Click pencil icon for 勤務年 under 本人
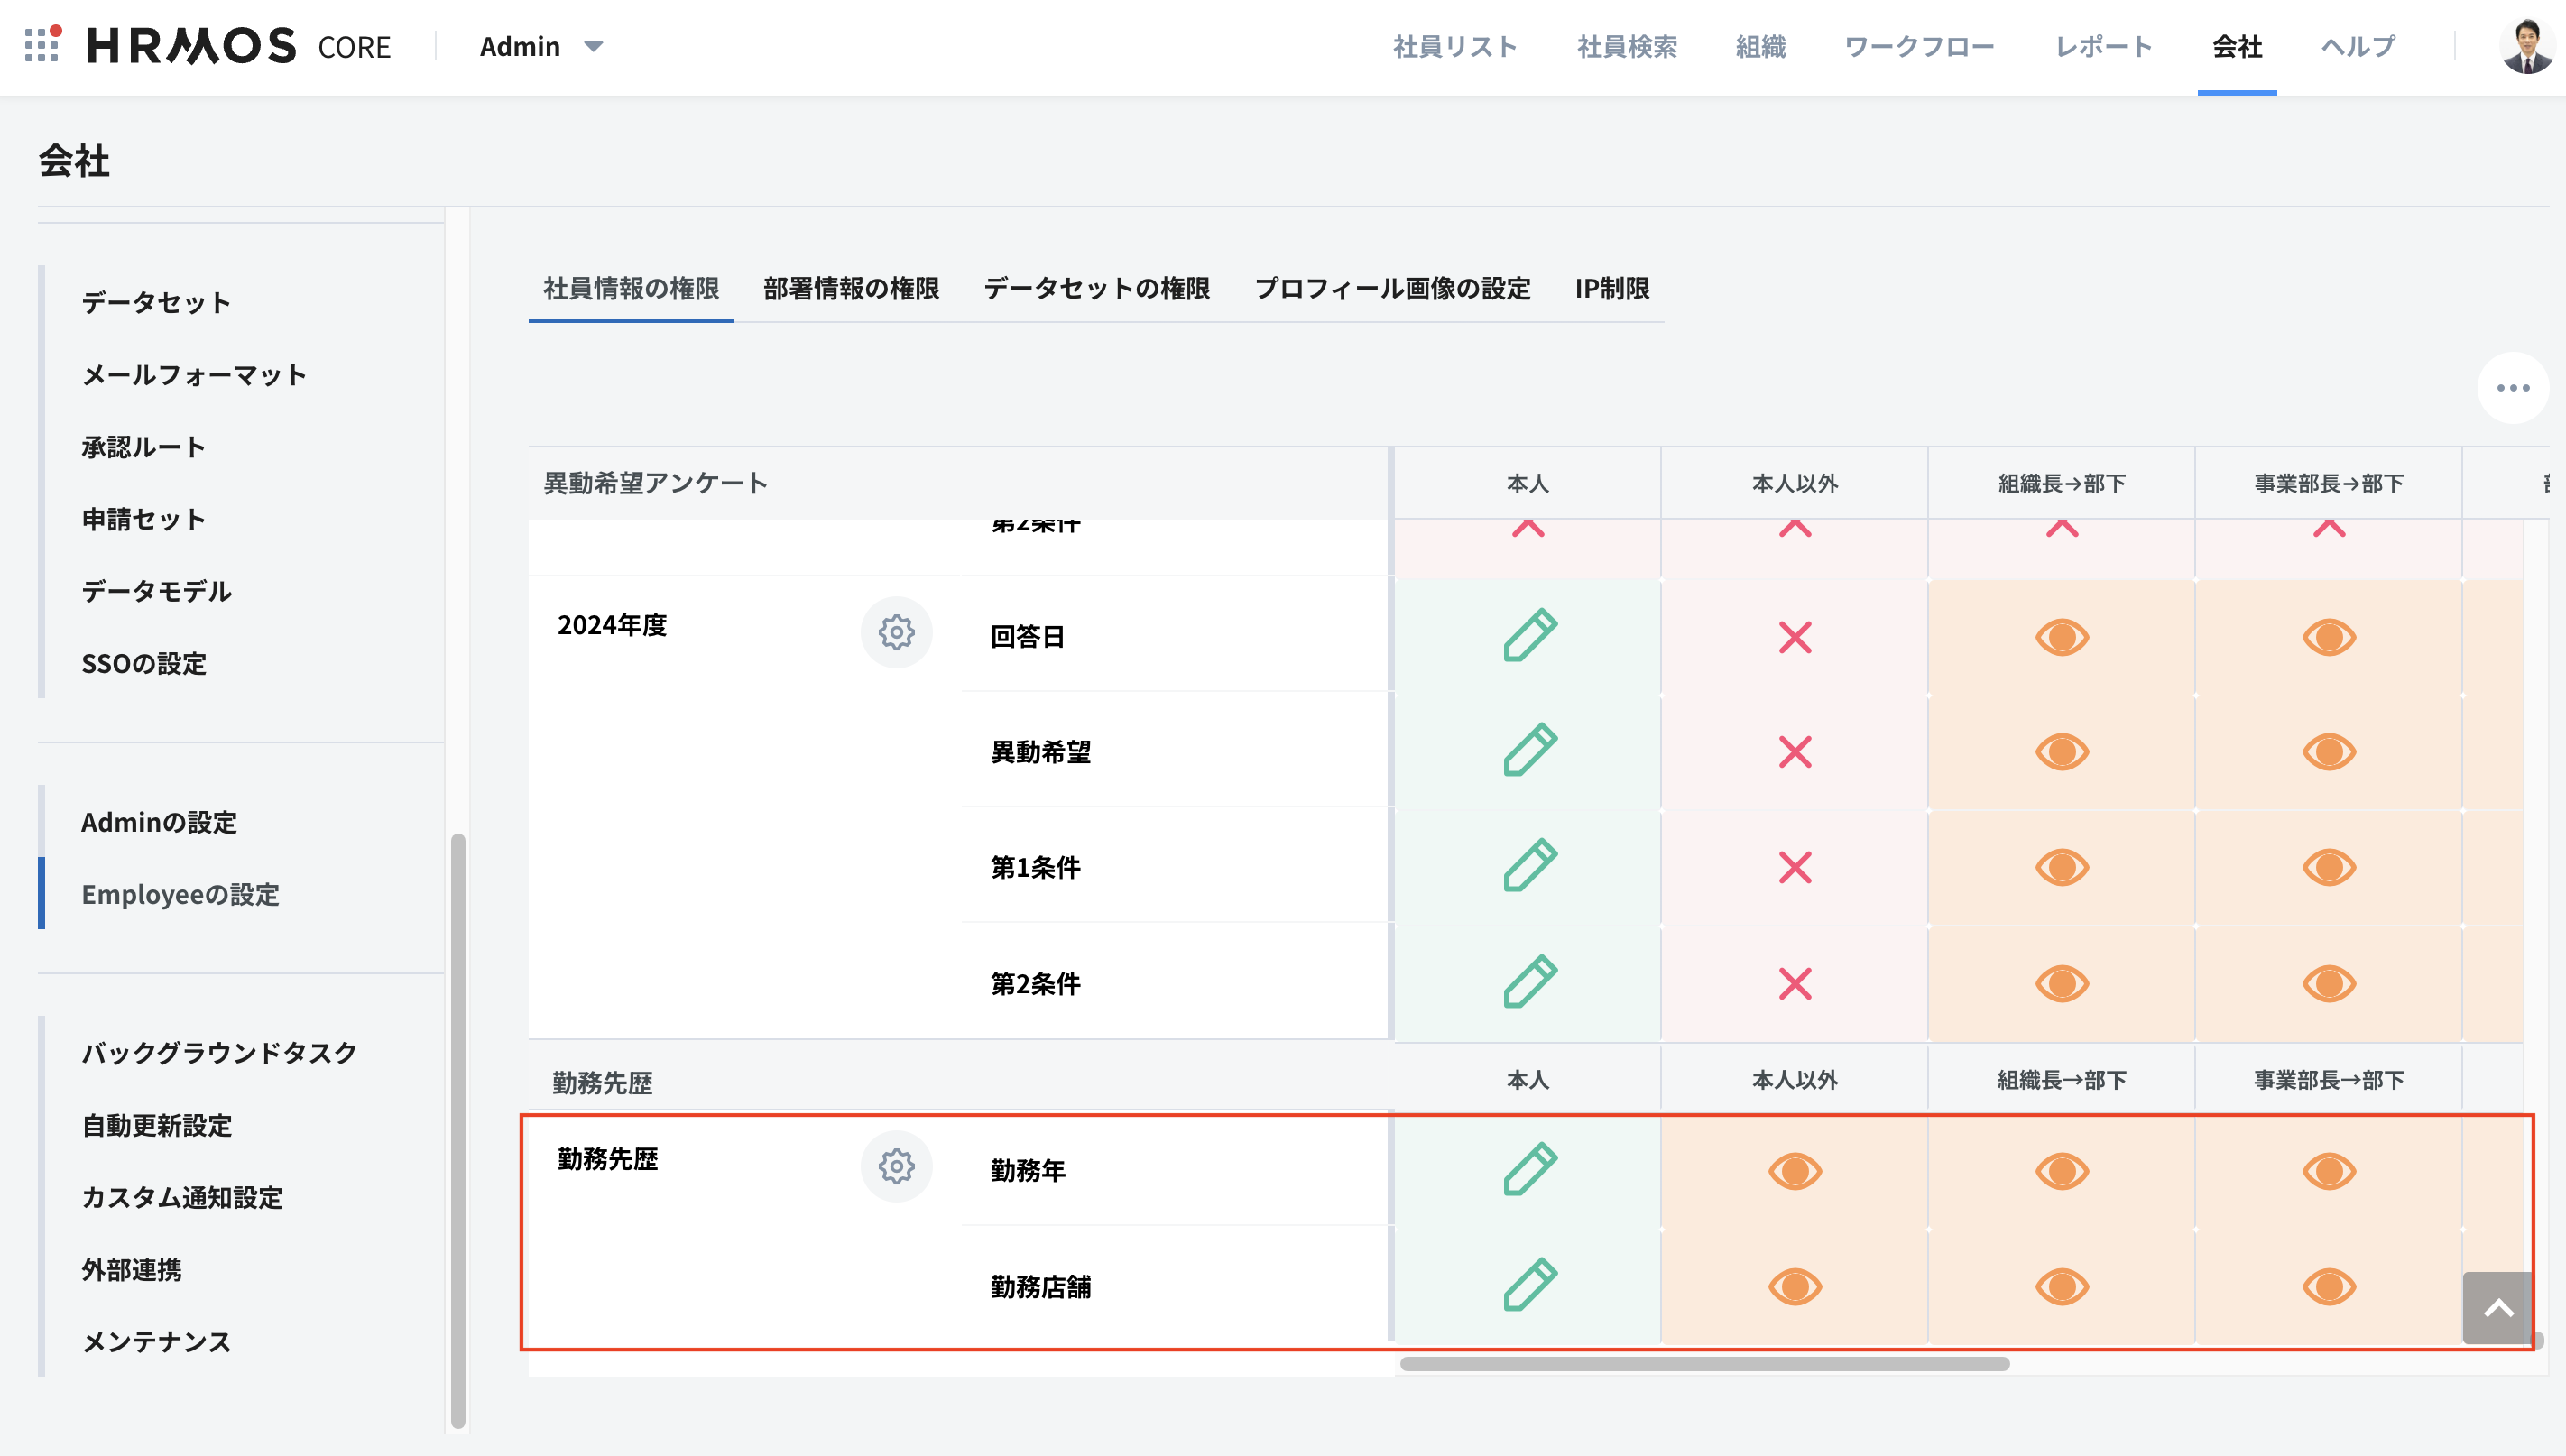Image resolution: width=2566 pixels, height=1456 pixels. pyautogui.click(x=1529, y=1169)
